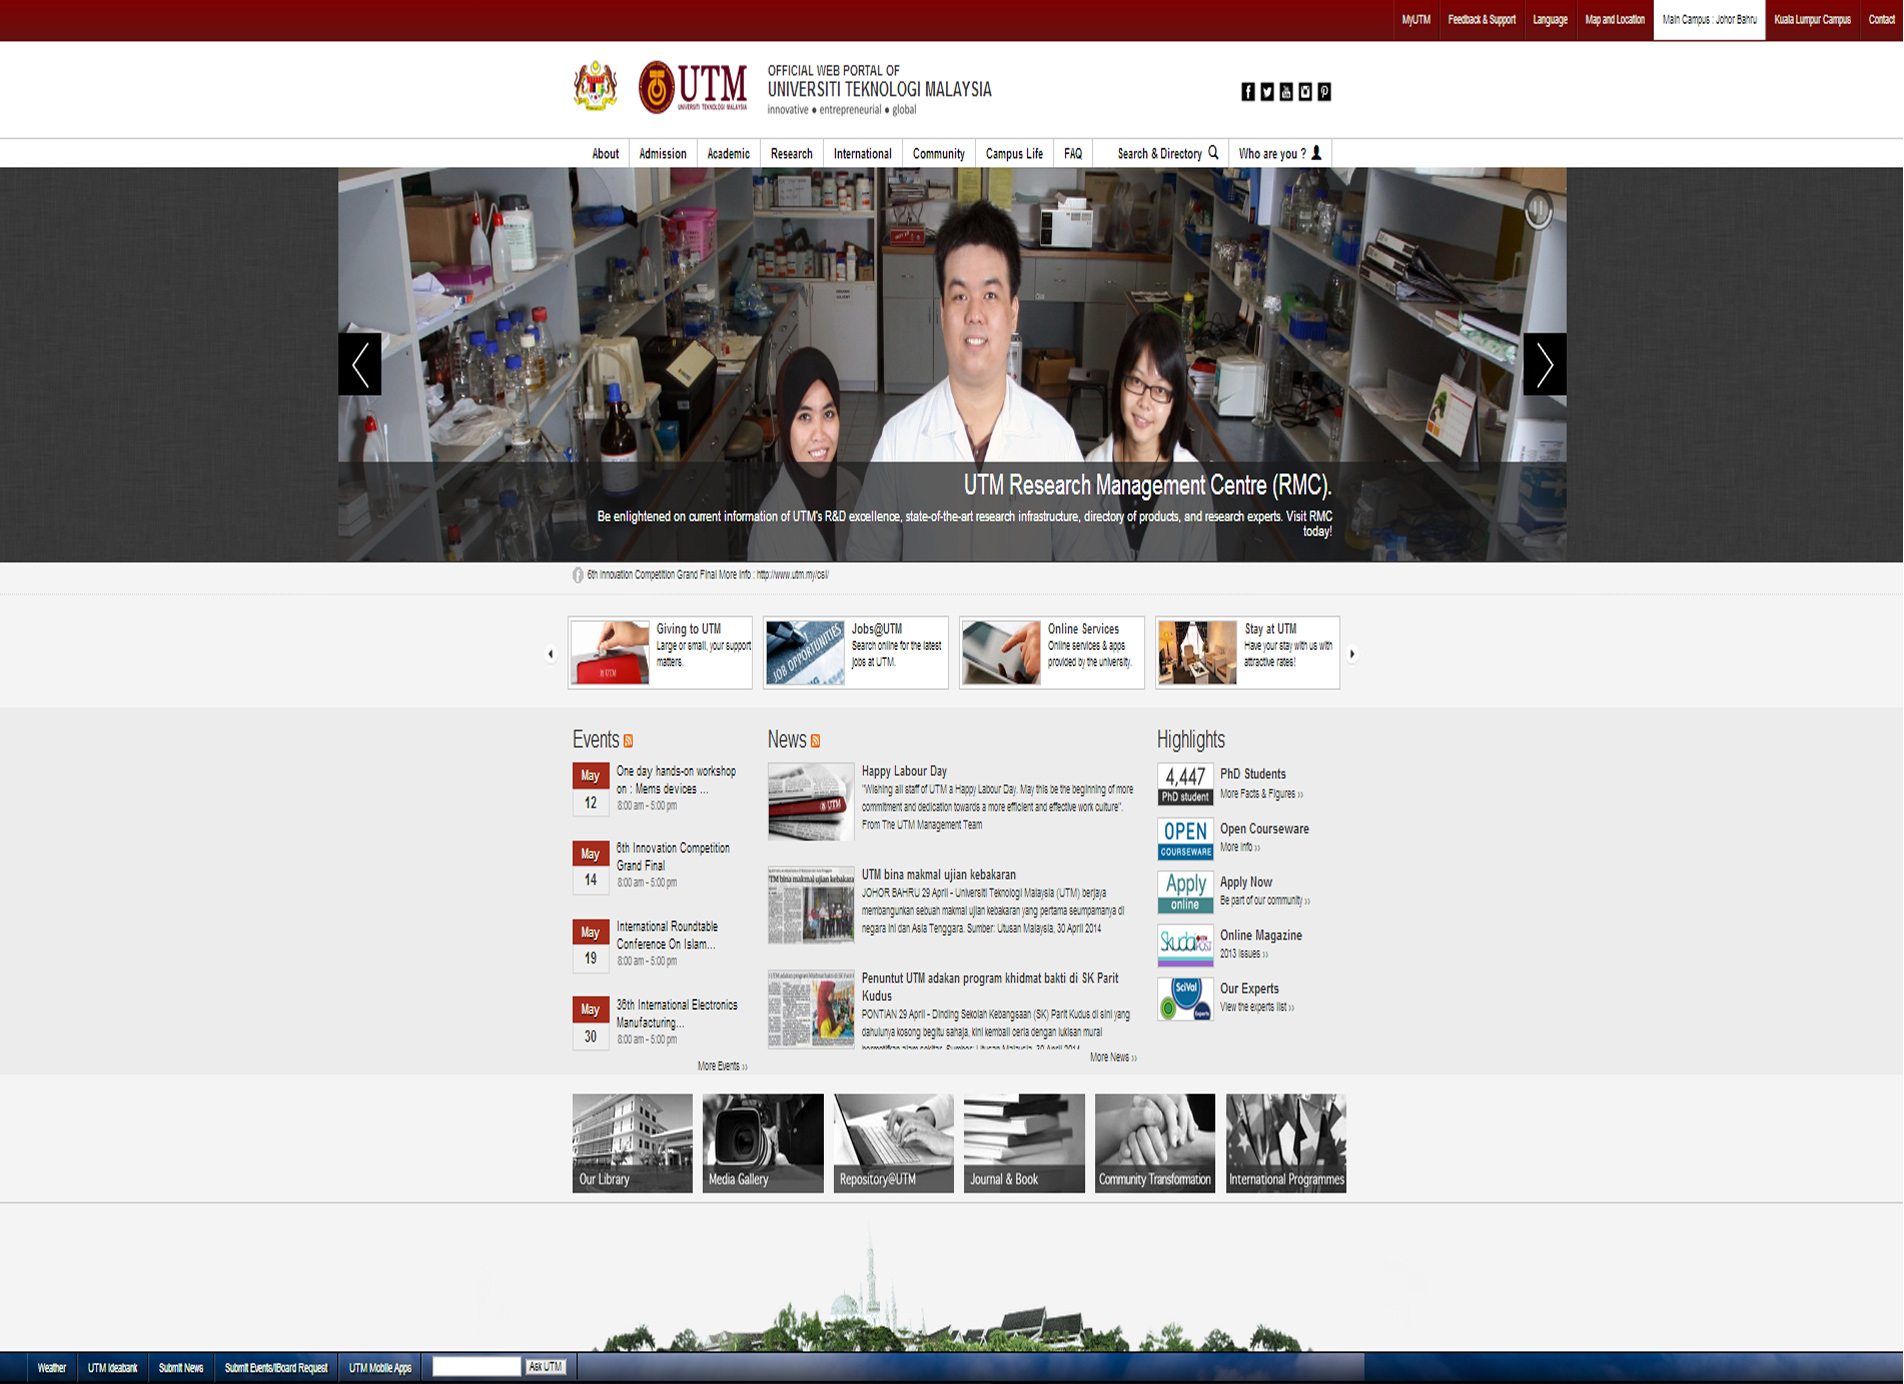Screen dimensions: 1904x1384
Task: Open UTM Ideabank in bottom bar
Action: coord(112,1368)
